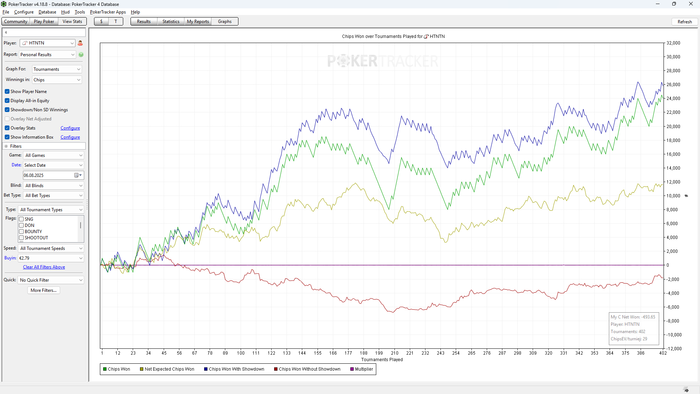The height and width of the screenshot is (394, 700).
Task: Open the PokerTracker Apps menu
Action: coord(108,12)
